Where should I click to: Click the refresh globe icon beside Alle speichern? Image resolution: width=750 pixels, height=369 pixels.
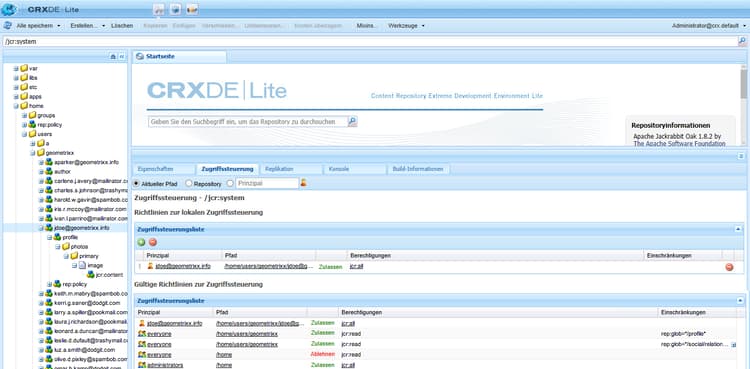click(8, 25)
